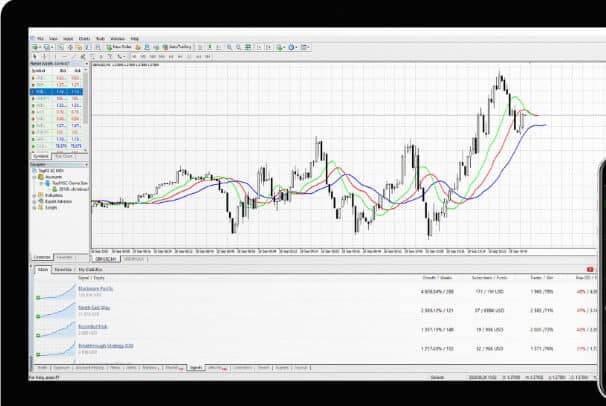Select the Text tool icon
This screenshot has width=606, height=406.
pyautogui.click(x=101, y=56)
